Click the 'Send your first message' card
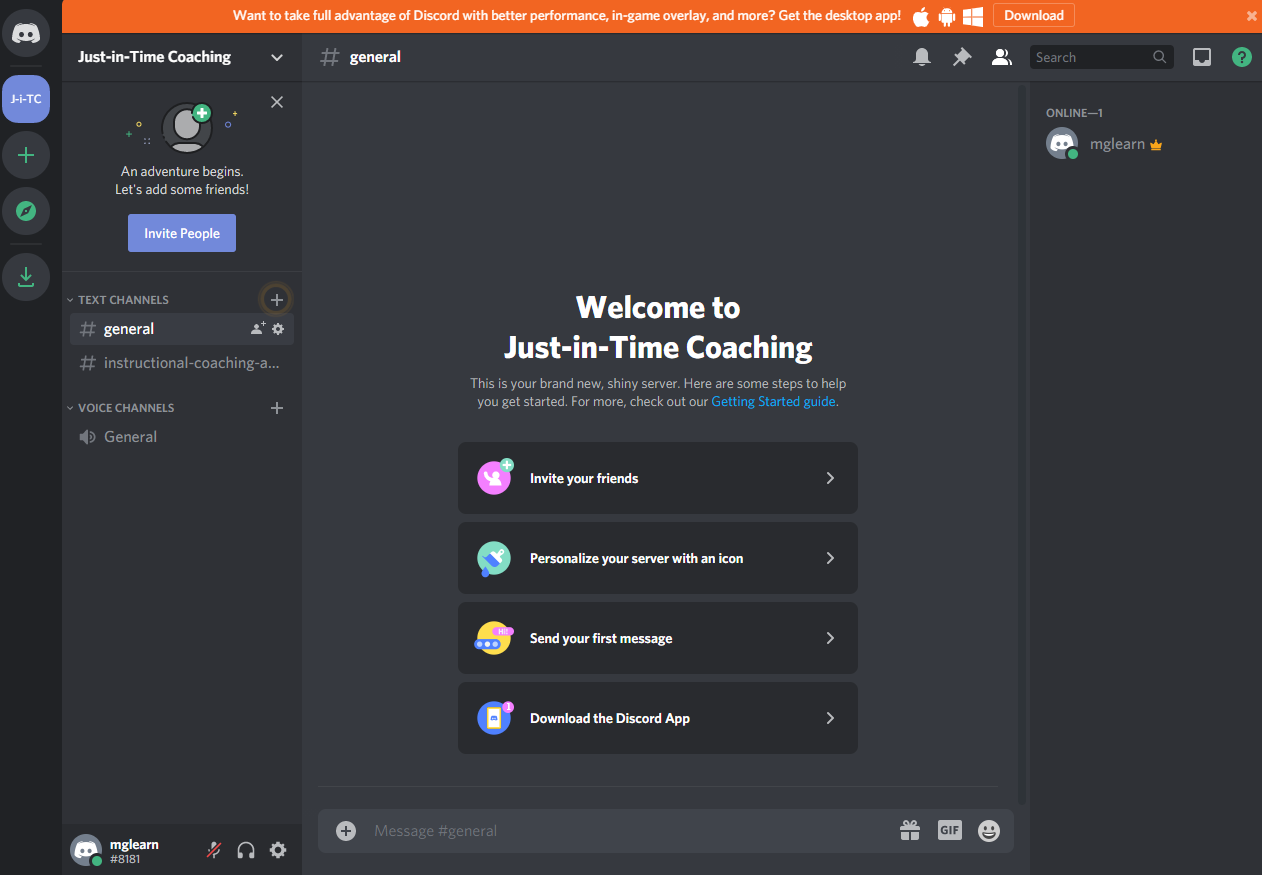Viewport: 1262px width, 875px height. coord(658,638)
